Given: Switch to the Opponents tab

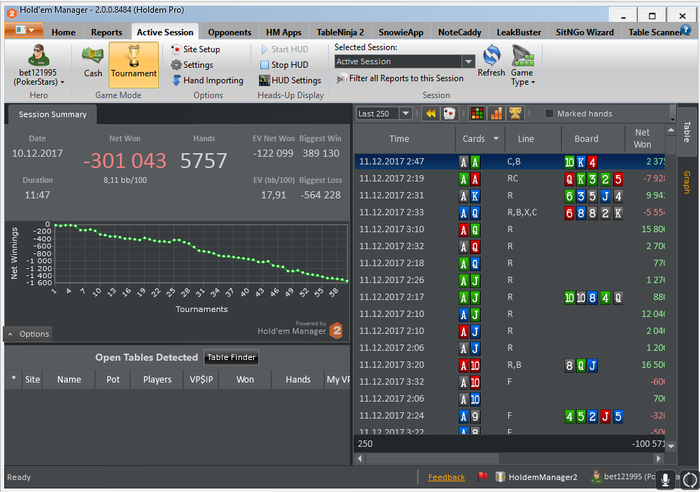Looking at the screenshot, I should pos(229,32).
